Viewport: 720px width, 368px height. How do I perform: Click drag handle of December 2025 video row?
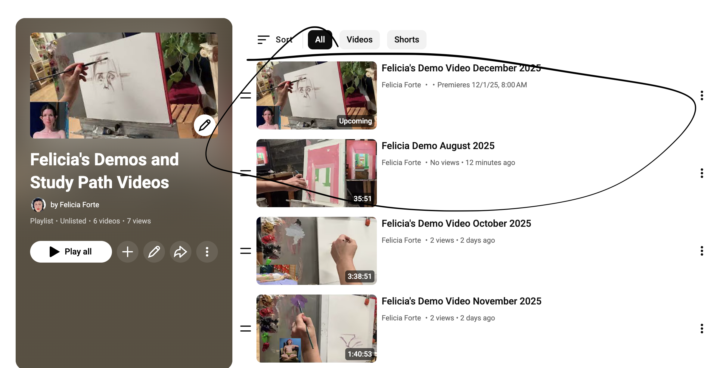(x=246, y=96)
